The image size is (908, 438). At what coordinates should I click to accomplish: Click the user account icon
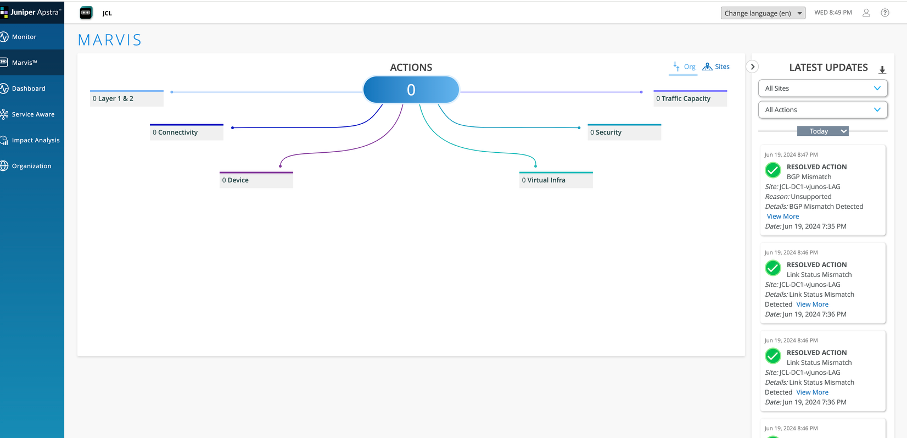point(866,13)
